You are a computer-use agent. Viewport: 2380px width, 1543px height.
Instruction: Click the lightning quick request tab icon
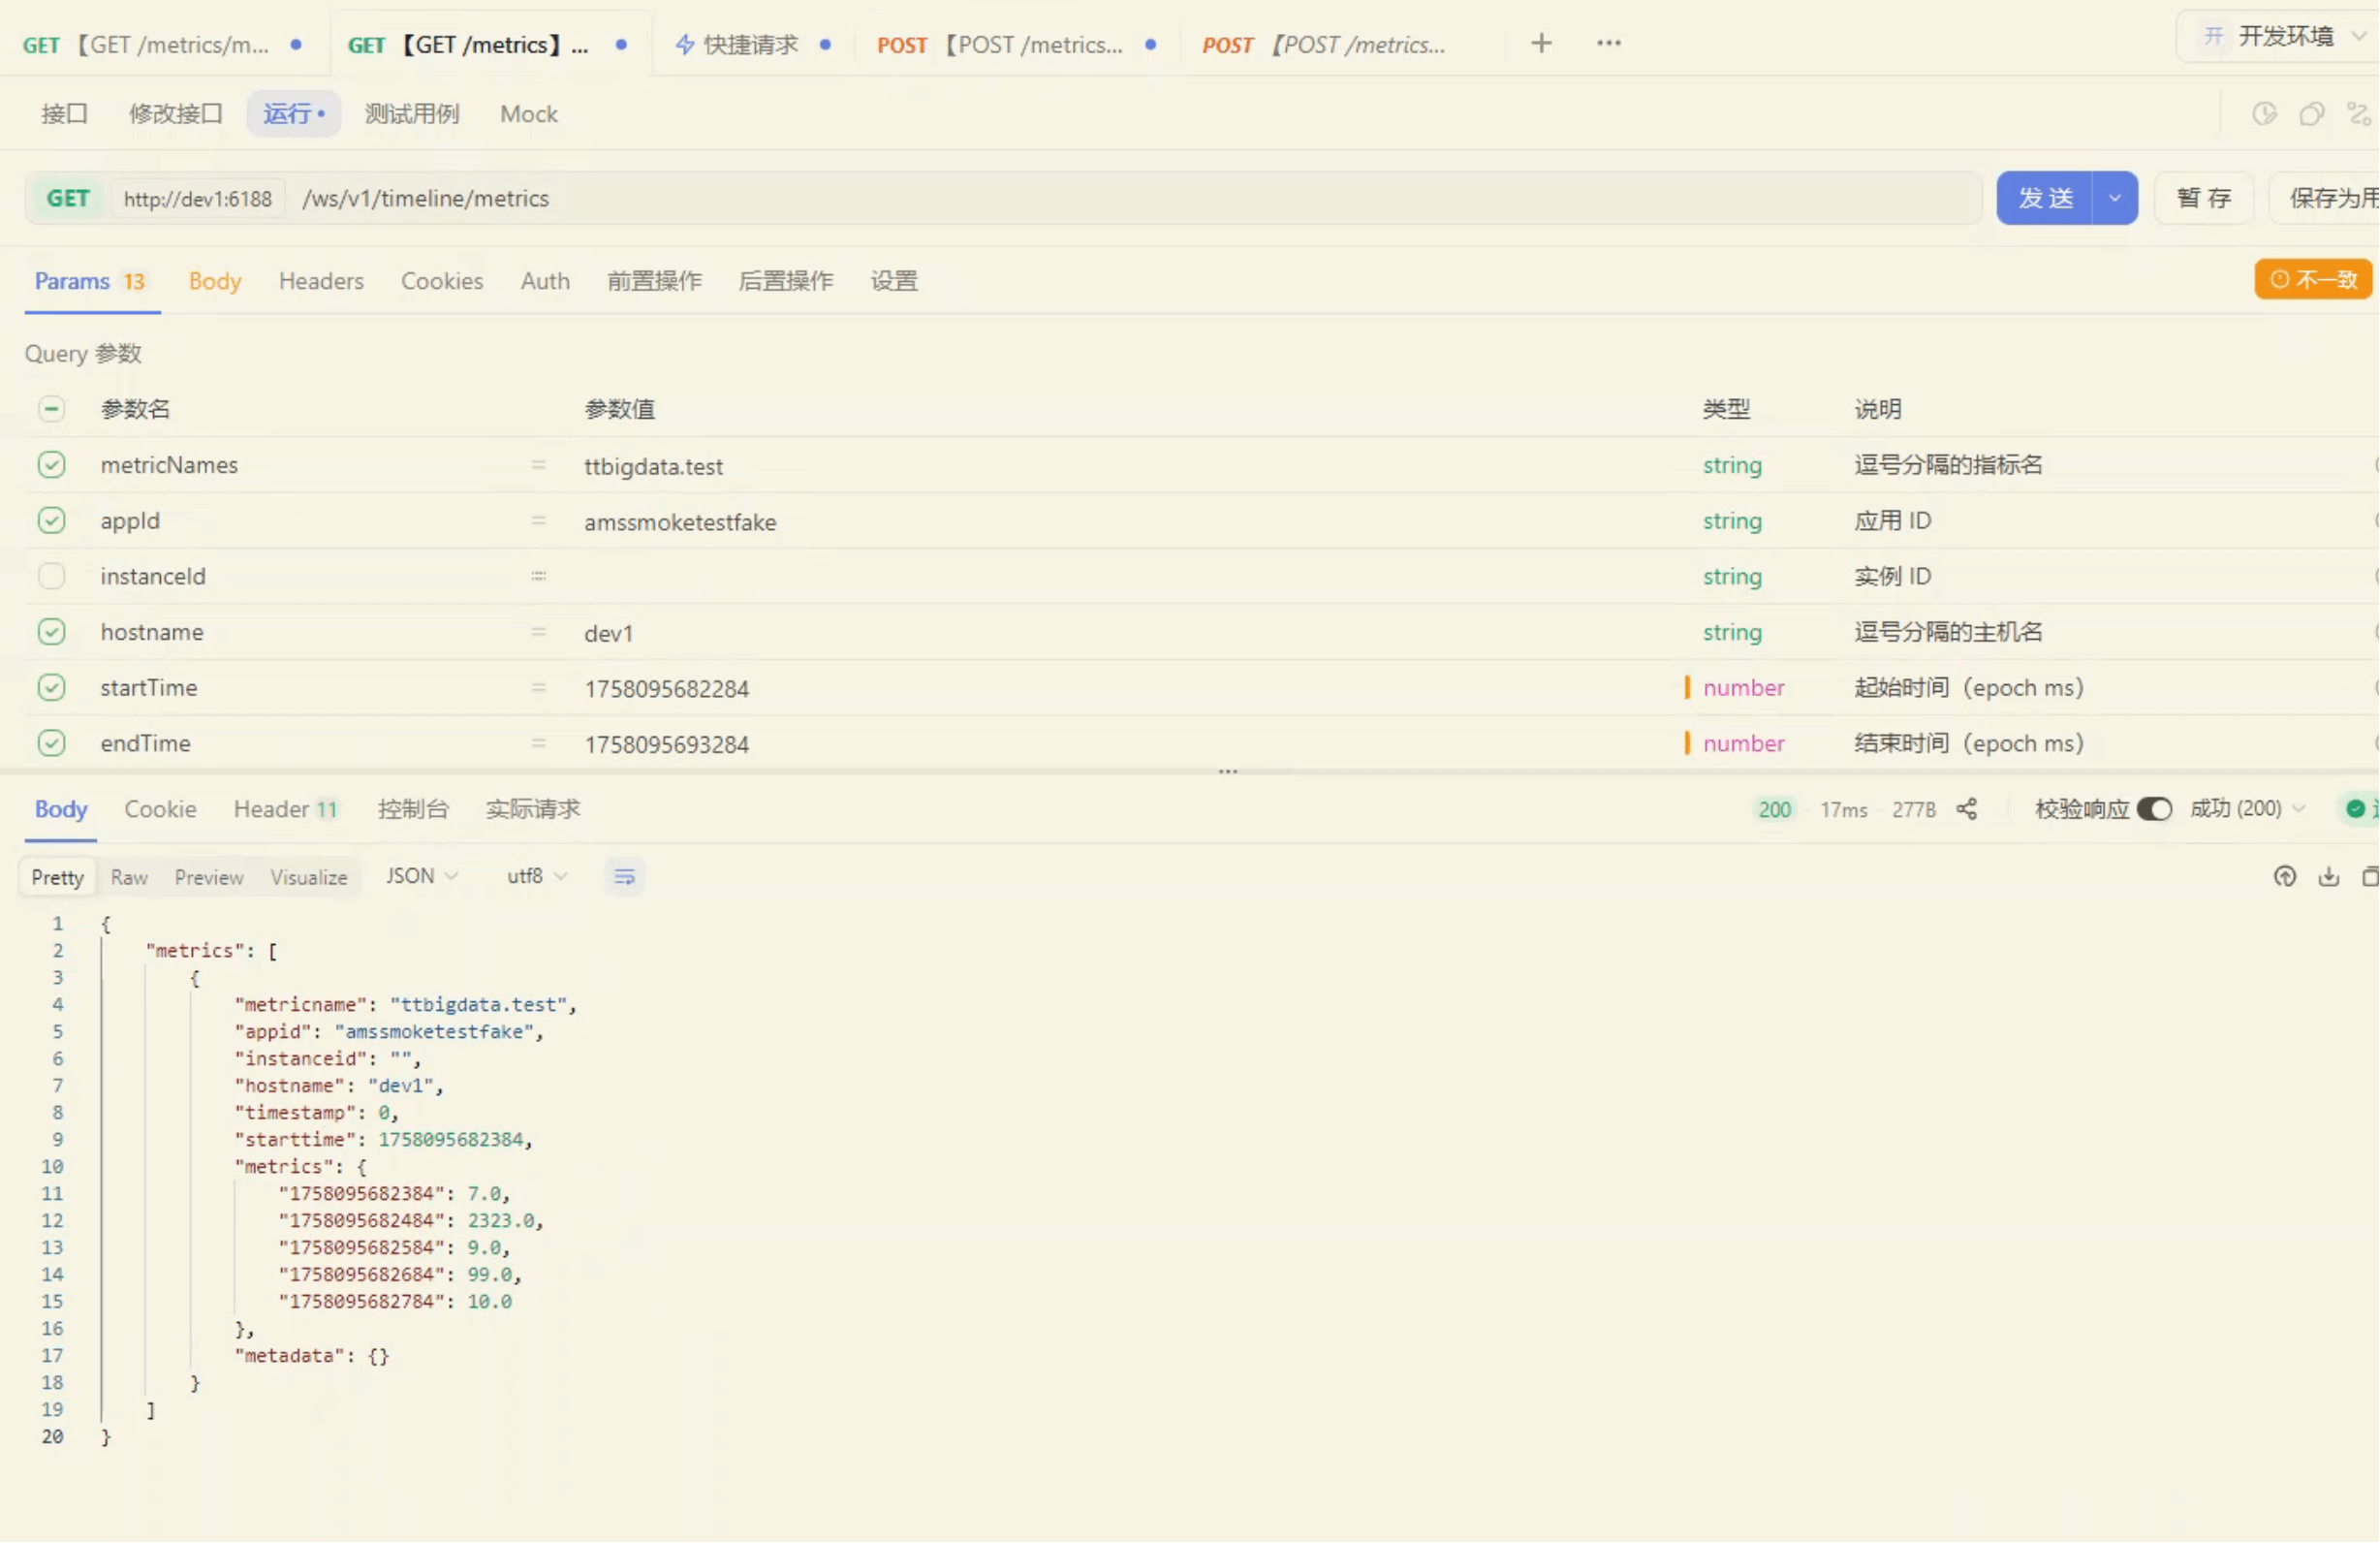[x=685, y=44]
